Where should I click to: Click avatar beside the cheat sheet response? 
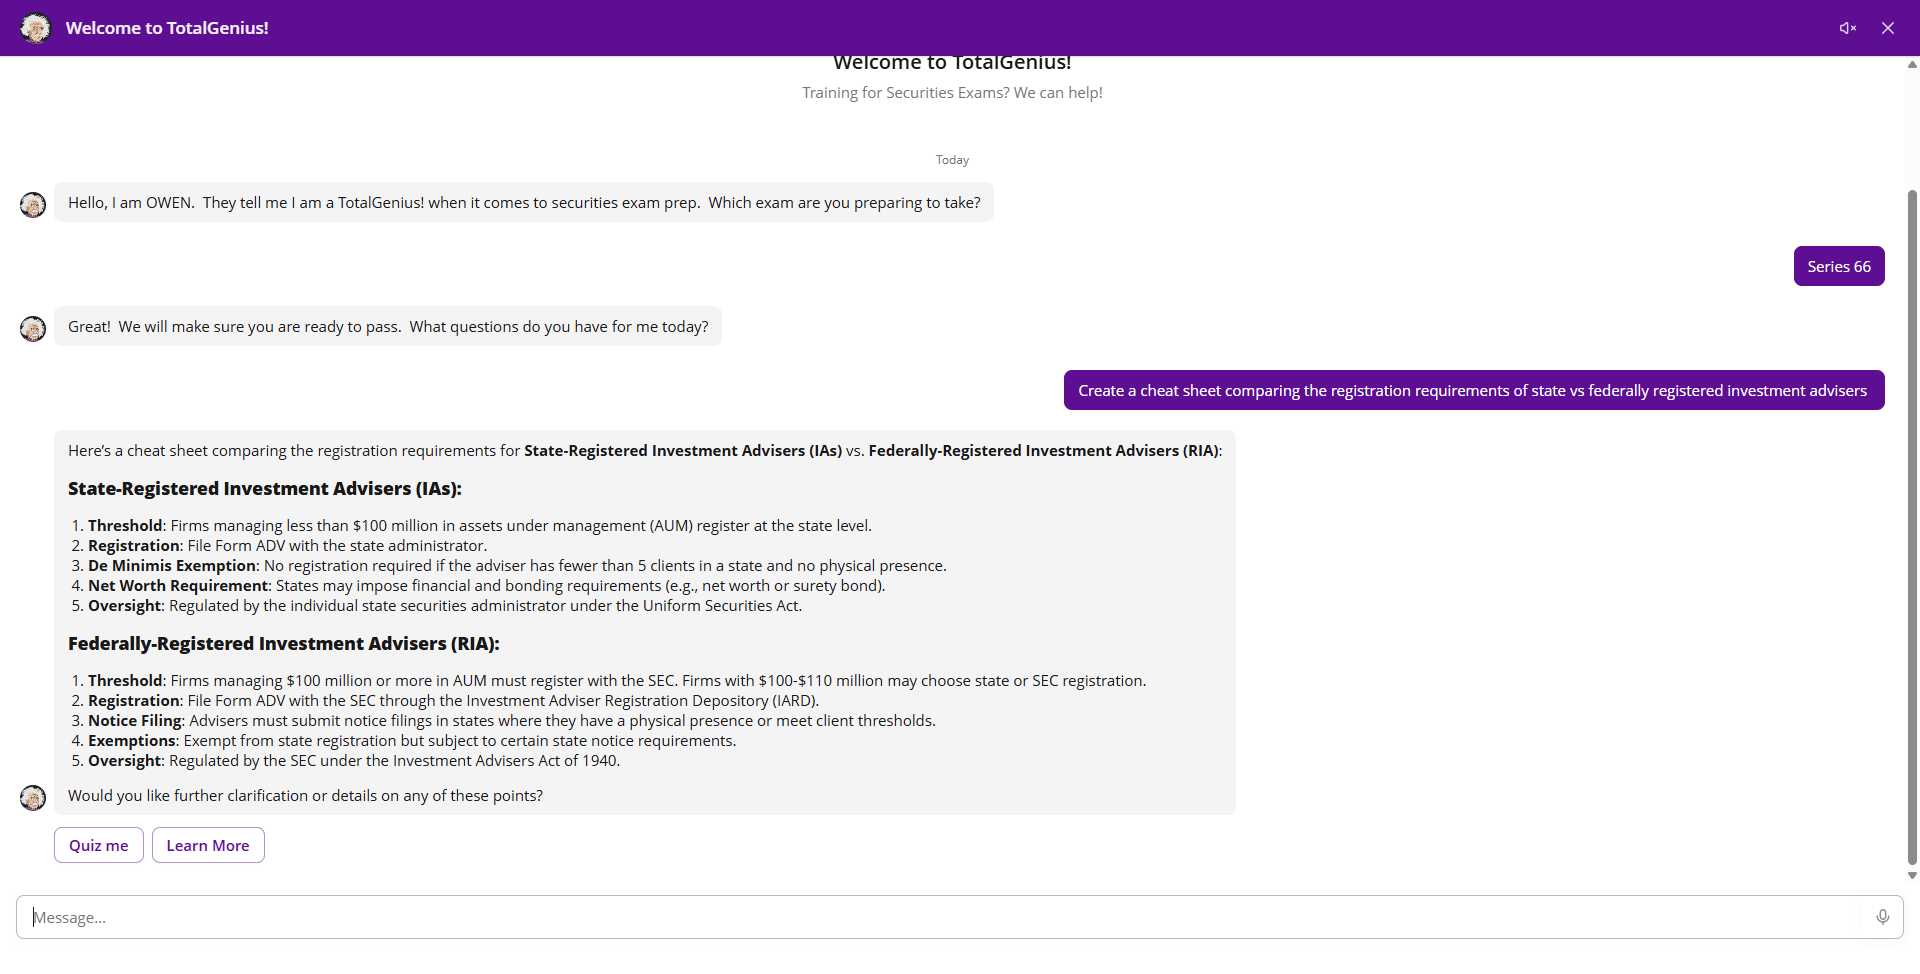click(x=33, y=797)
